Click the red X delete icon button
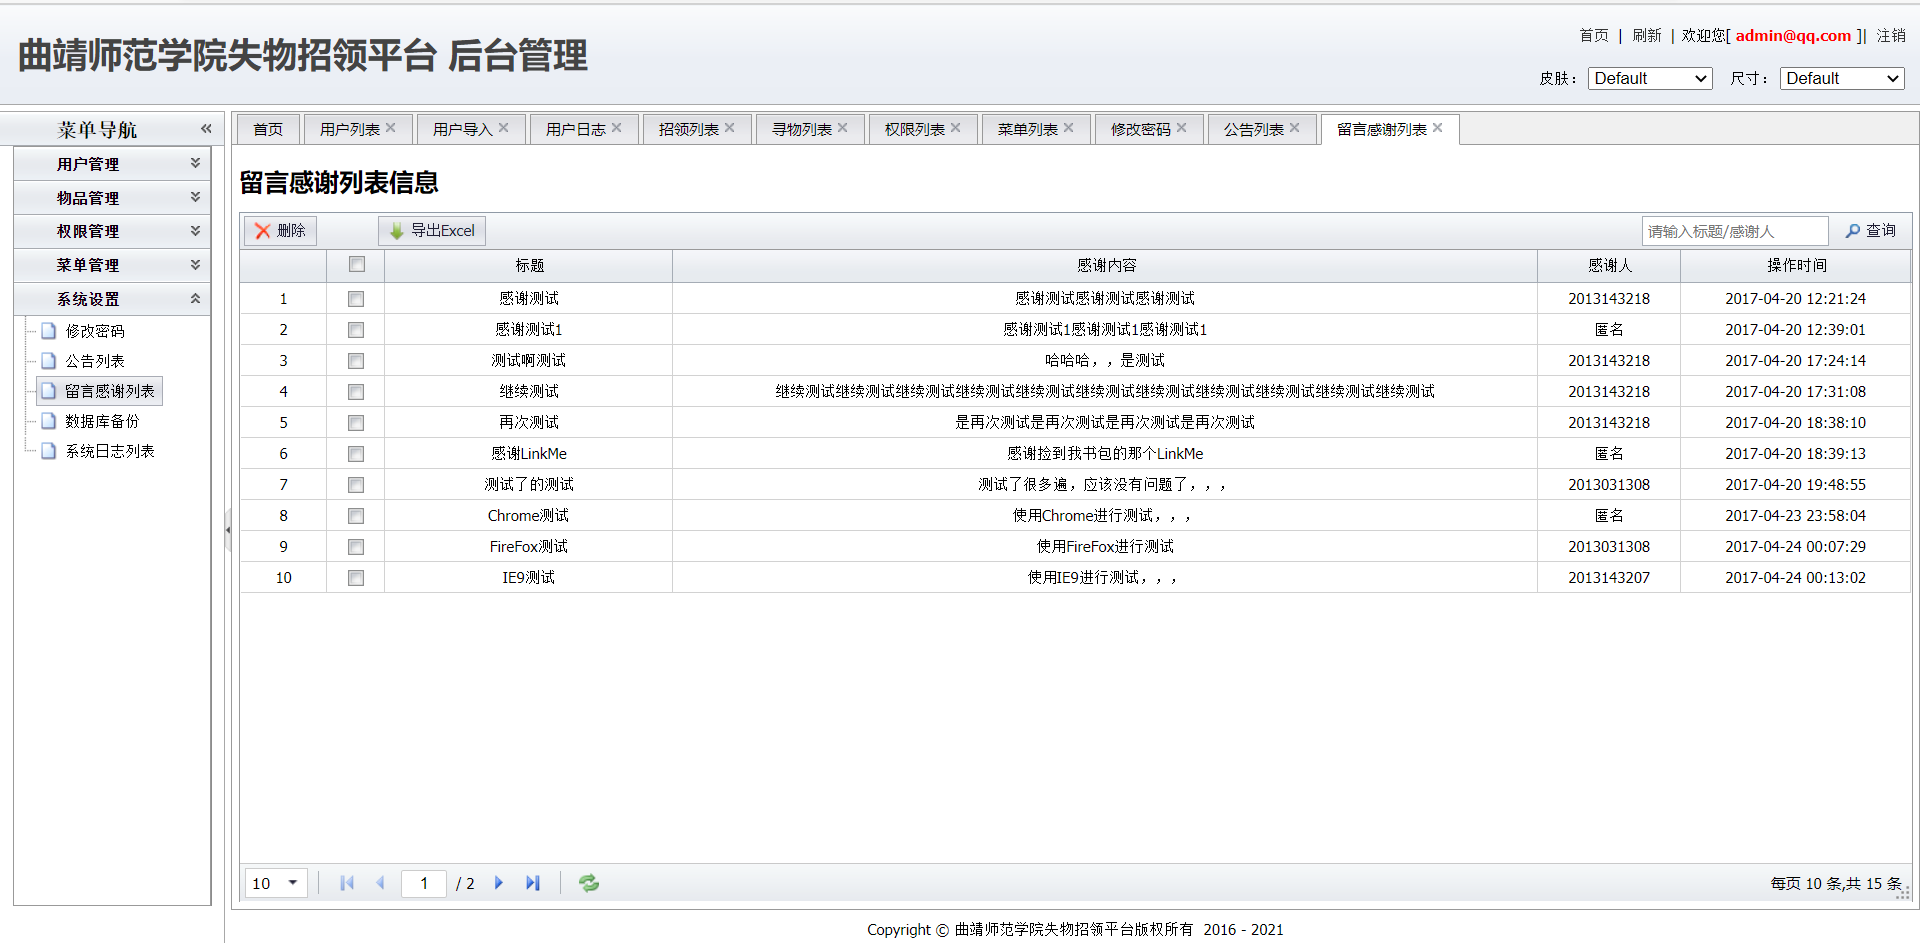 pyautogui.click(x=280, y=231)
